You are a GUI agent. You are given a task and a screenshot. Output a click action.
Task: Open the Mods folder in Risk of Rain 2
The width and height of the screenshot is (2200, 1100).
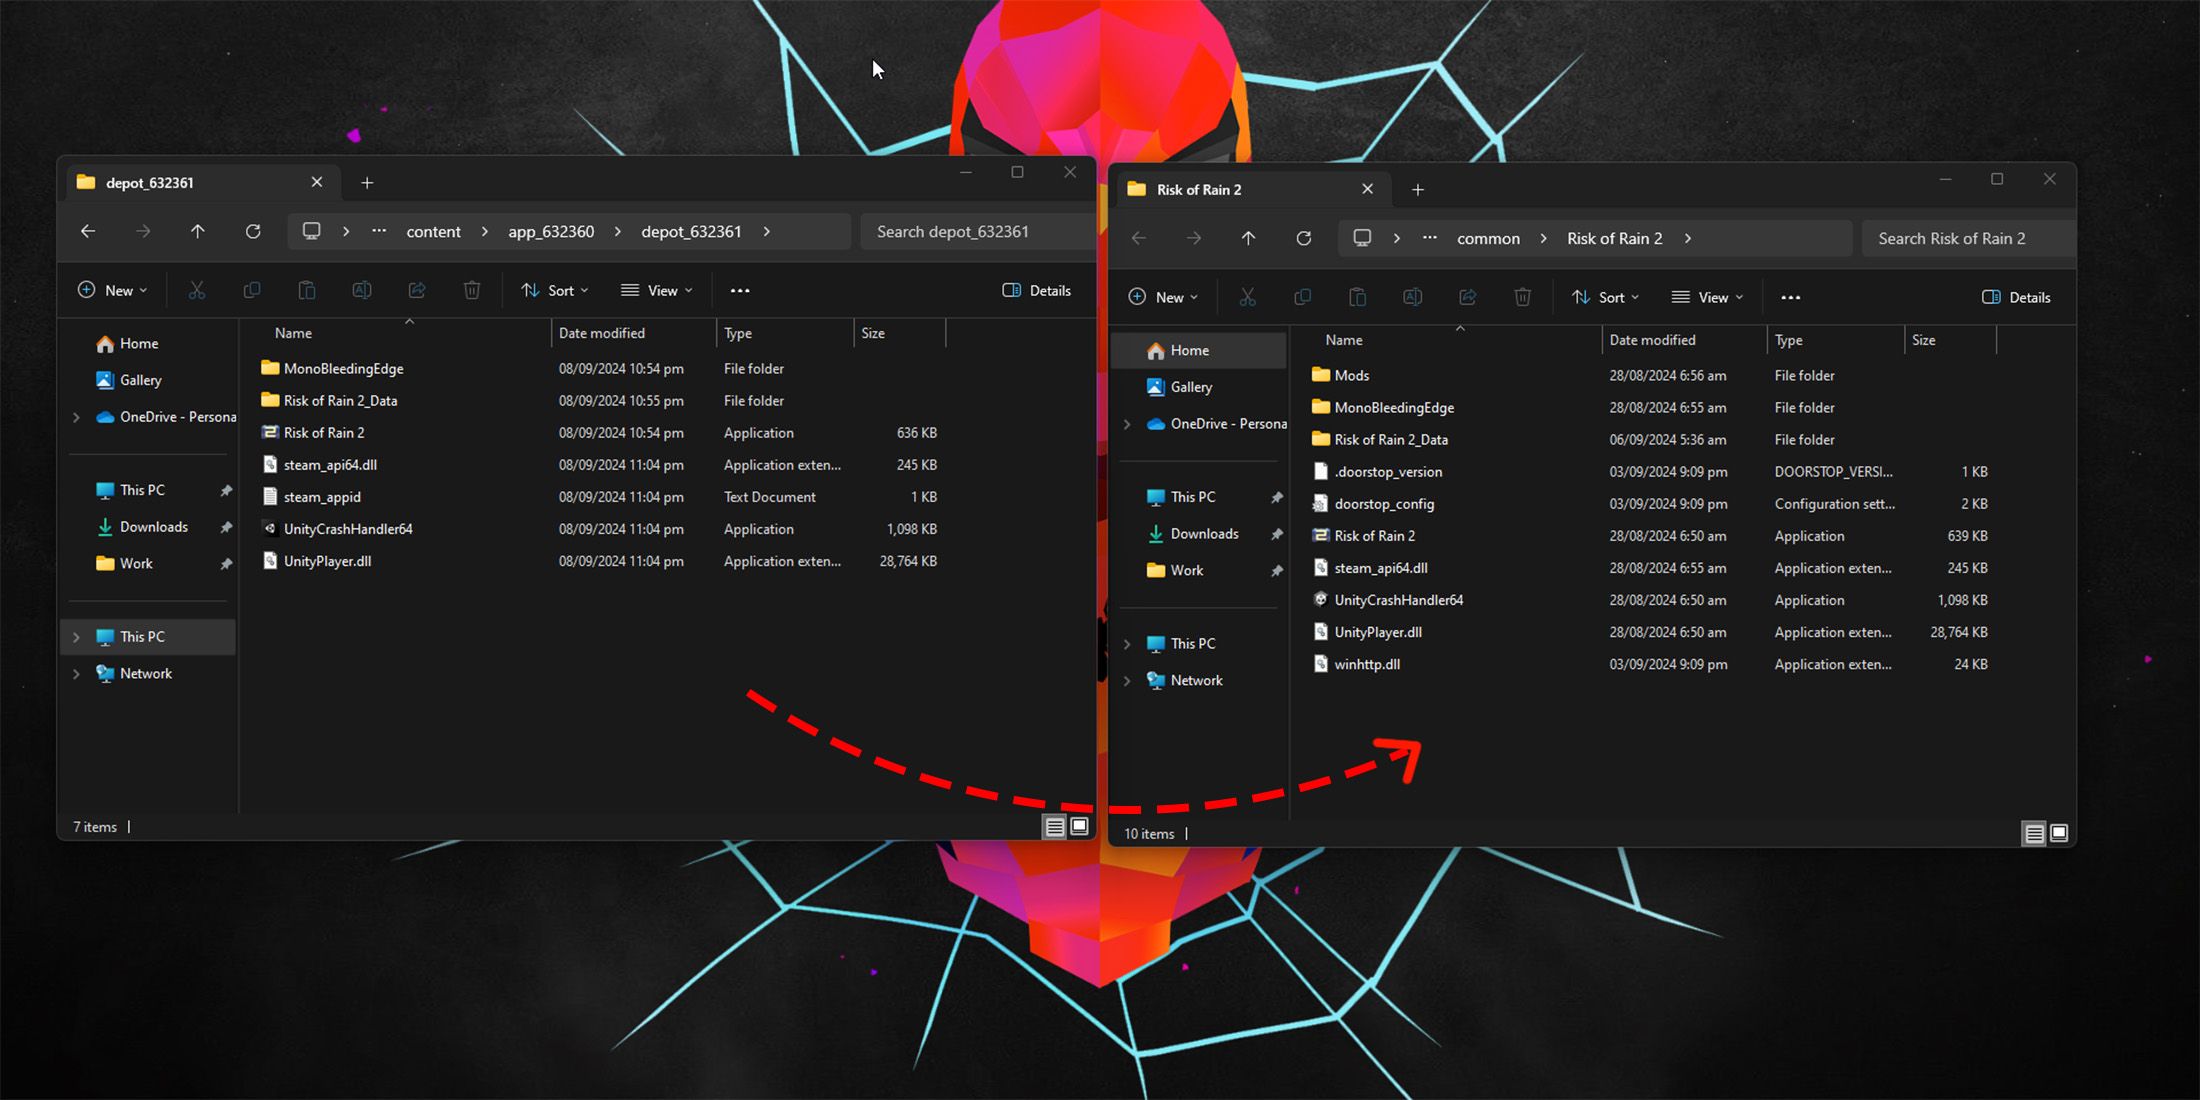click(1353, 375)
